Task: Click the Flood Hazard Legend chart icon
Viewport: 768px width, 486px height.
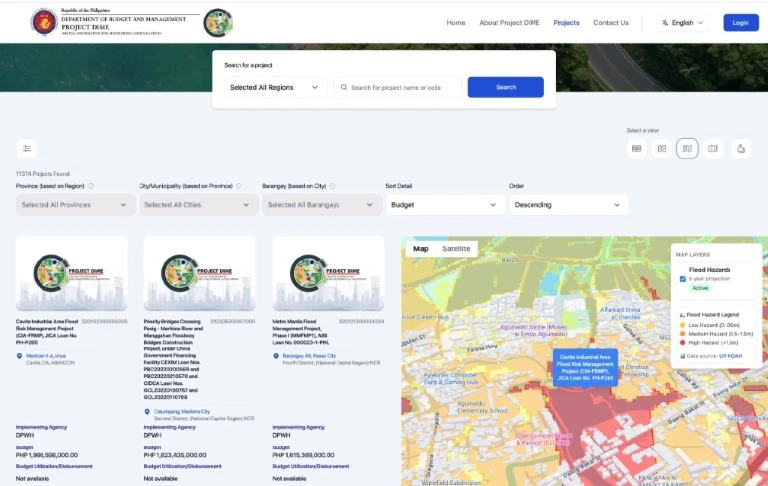Action: click(682, 315)
